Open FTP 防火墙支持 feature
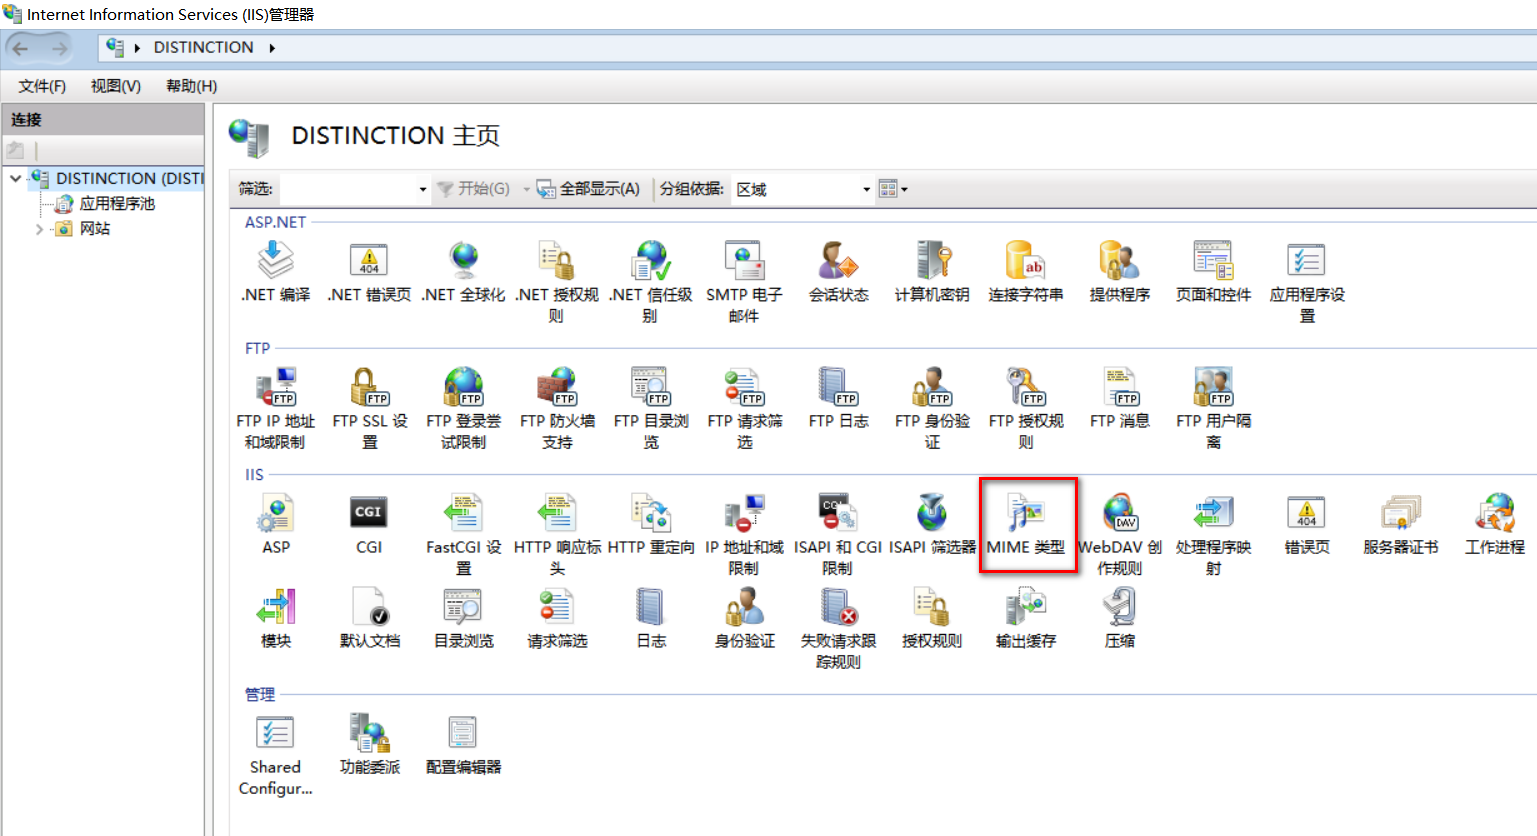The image size is (1537, 836). tap(557, 408)
